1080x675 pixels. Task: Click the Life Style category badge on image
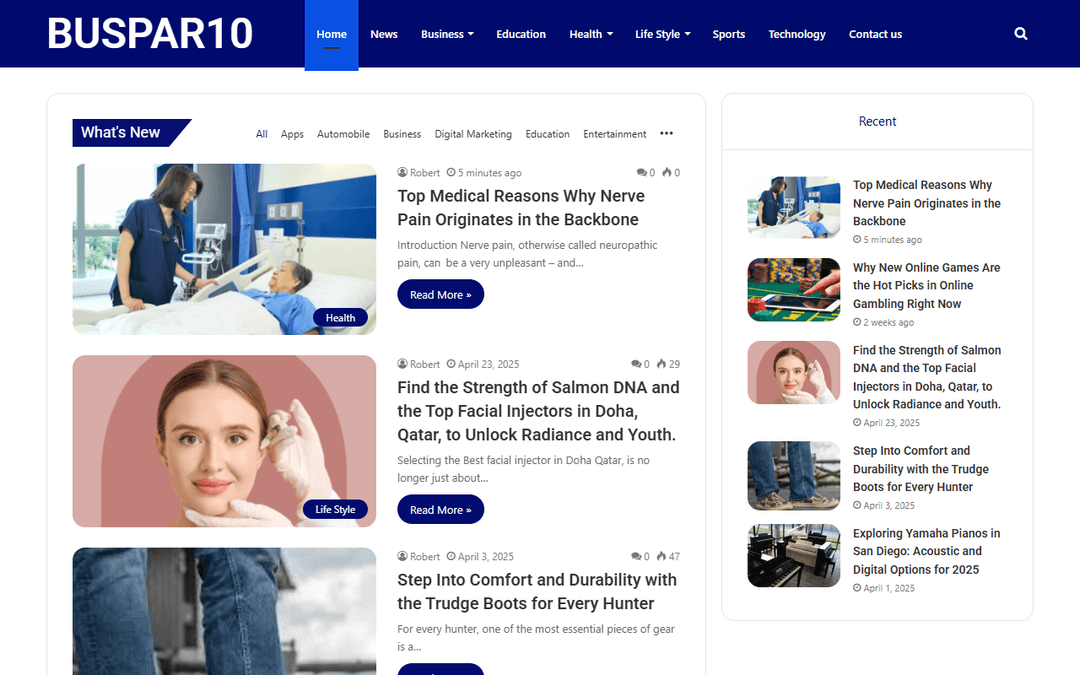coord(335,509)
